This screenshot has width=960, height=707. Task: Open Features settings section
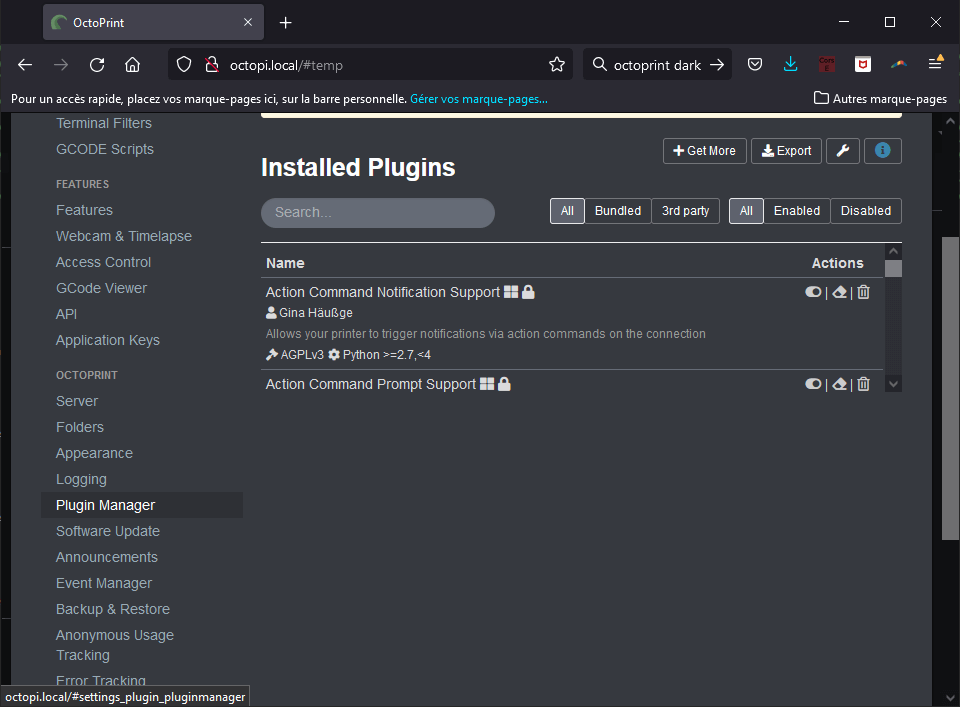tap(84, 211)
